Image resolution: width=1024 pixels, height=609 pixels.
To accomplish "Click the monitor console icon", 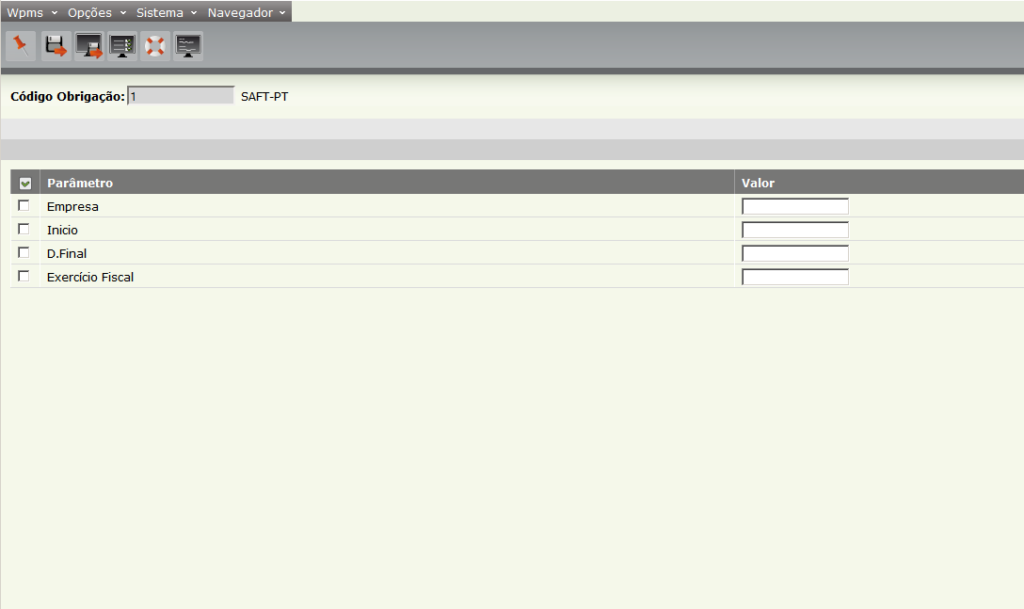I will click(x=188, y=46).
